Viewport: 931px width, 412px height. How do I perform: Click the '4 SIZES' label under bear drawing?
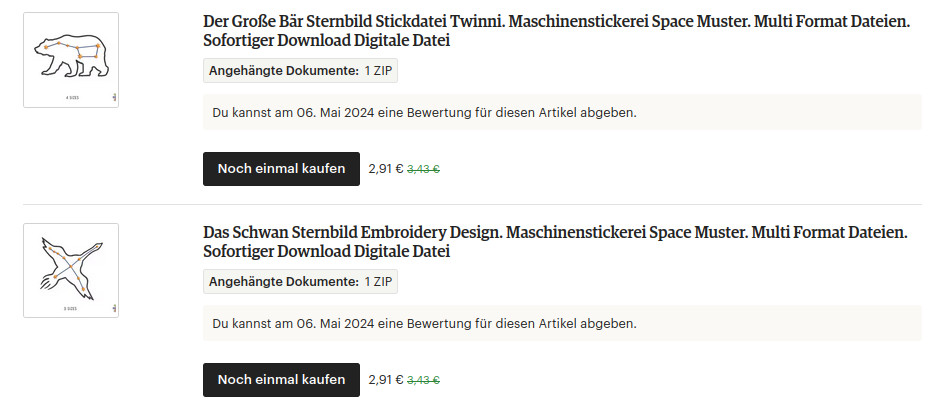pos(71,97)
